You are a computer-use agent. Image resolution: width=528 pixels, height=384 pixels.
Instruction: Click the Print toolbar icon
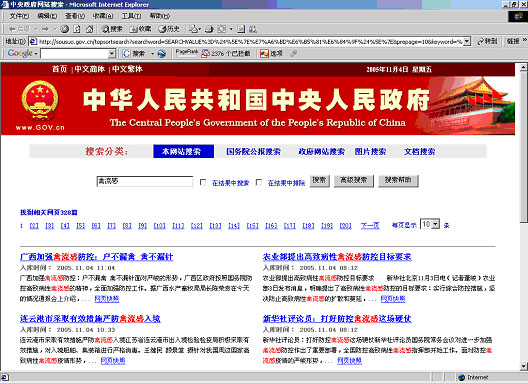(209, 29)
